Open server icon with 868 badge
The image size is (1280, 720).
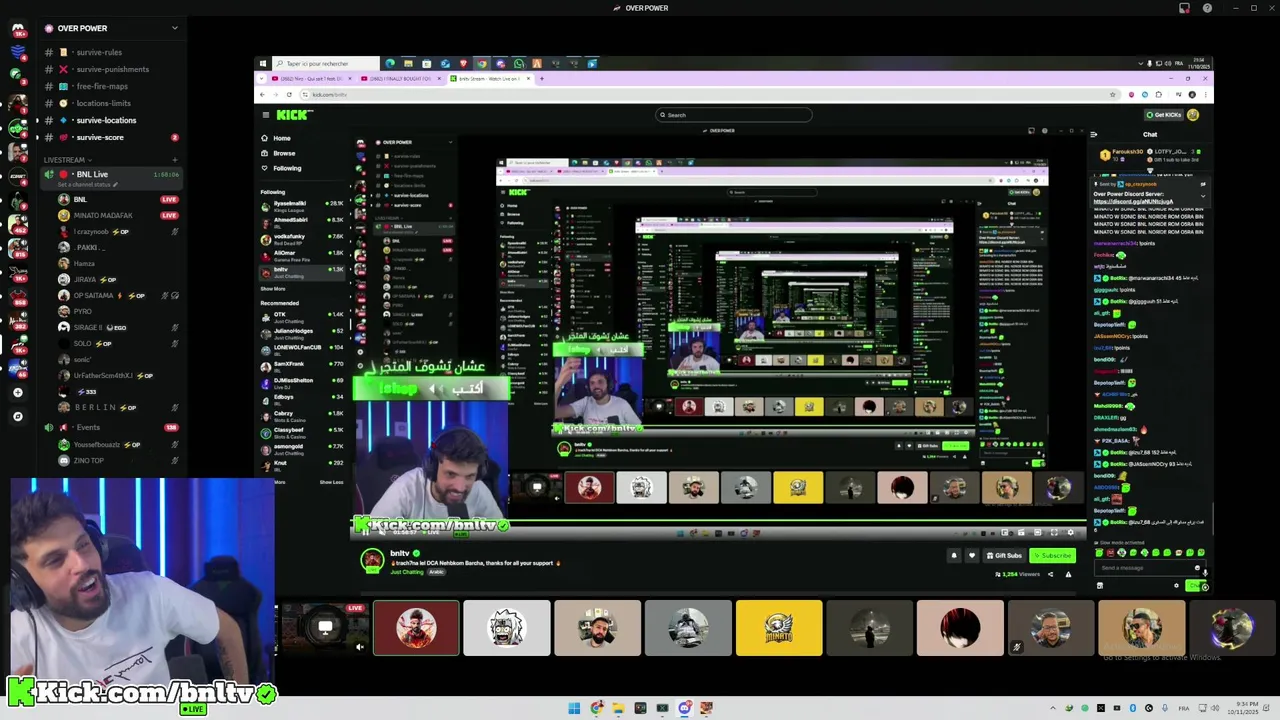(x=17, y=297)
